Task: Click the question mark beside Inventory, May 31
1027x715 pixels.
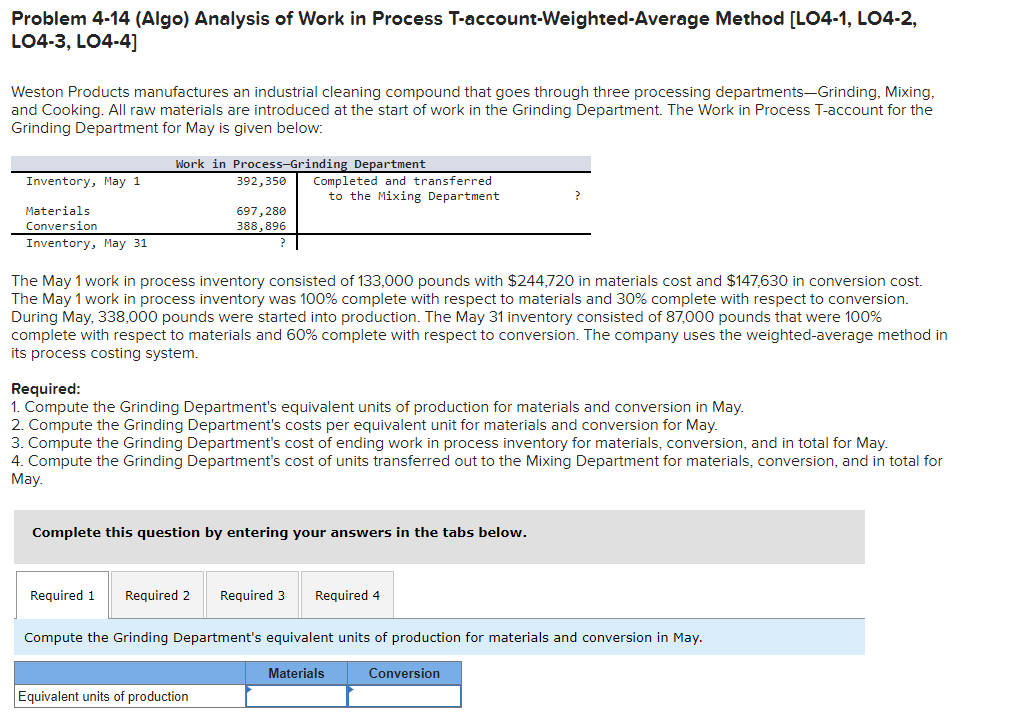Action: (283, 242)
